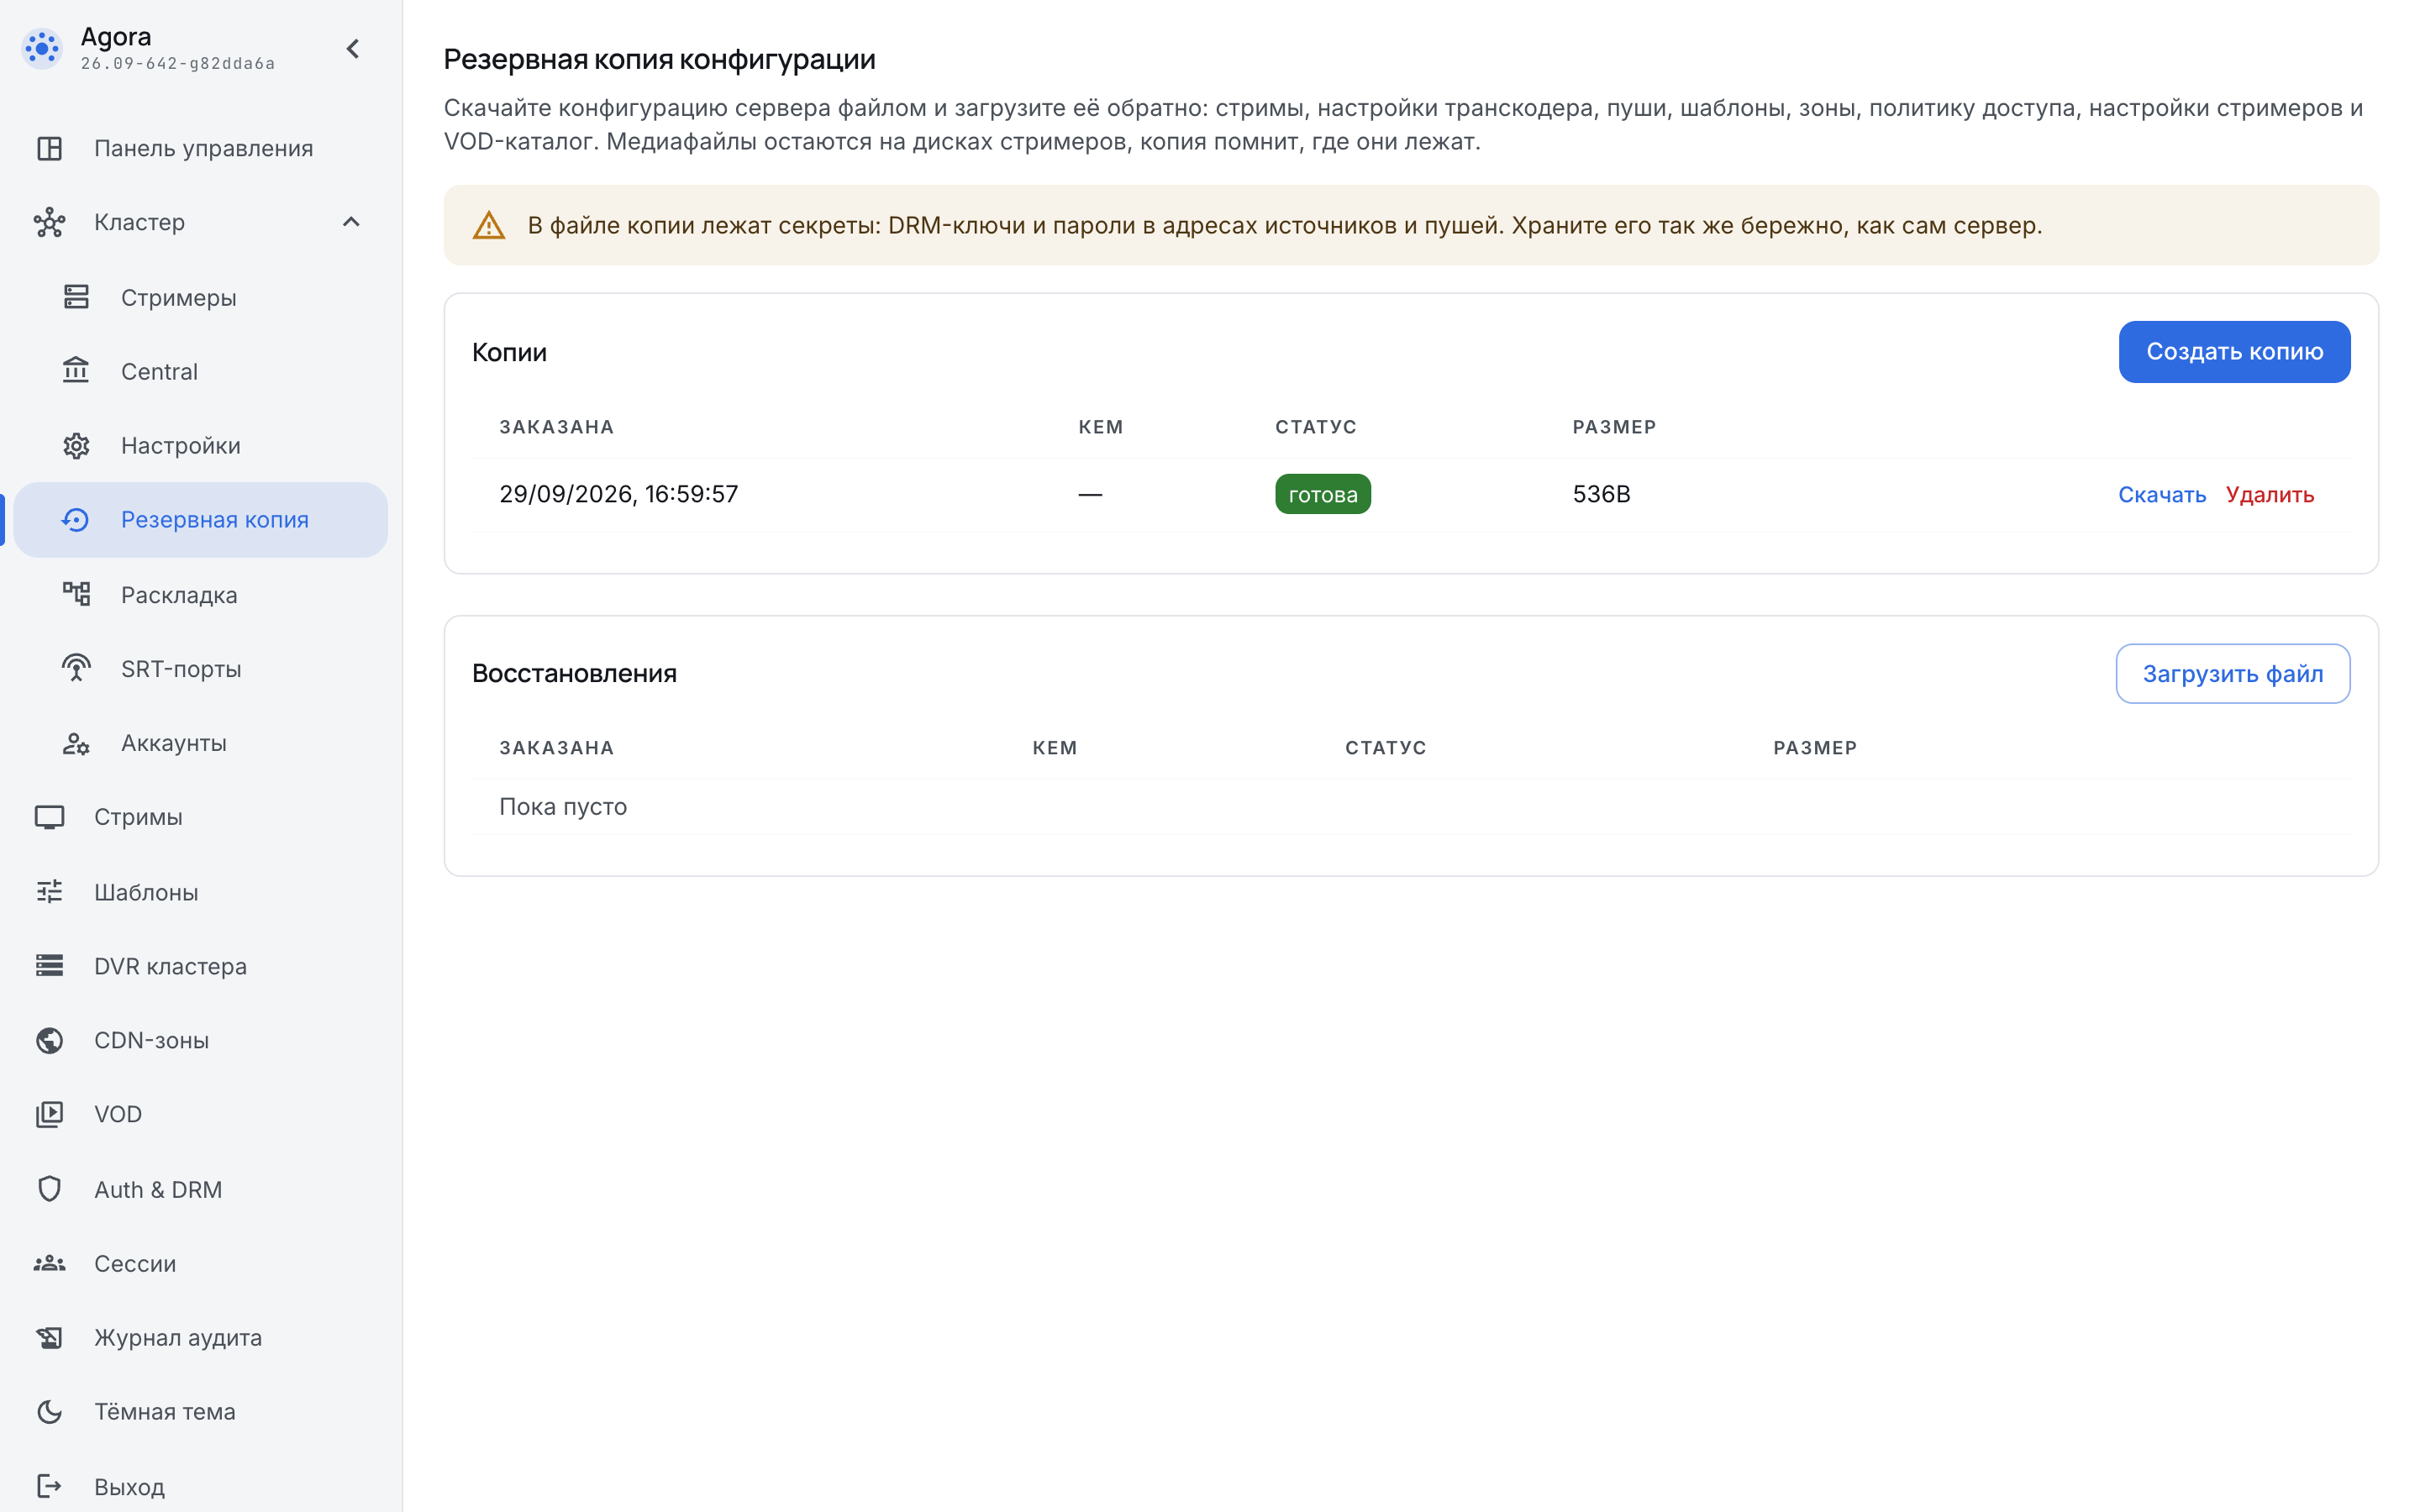Click the Восстановления section heading
This screenshot has height=1512, width=2420.
(574, 673)
